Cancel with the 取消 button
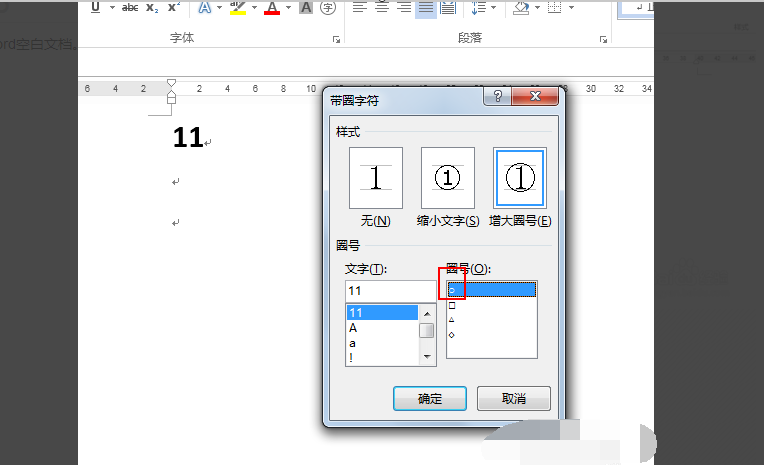Image resolution: width=764 pixels, height=465 pixels. [514, 399]
